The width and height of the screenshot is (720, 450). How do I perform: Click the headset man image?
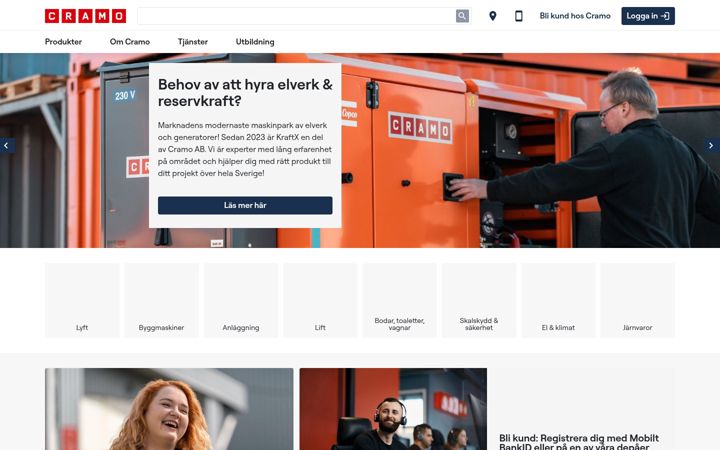coord(394,409)
